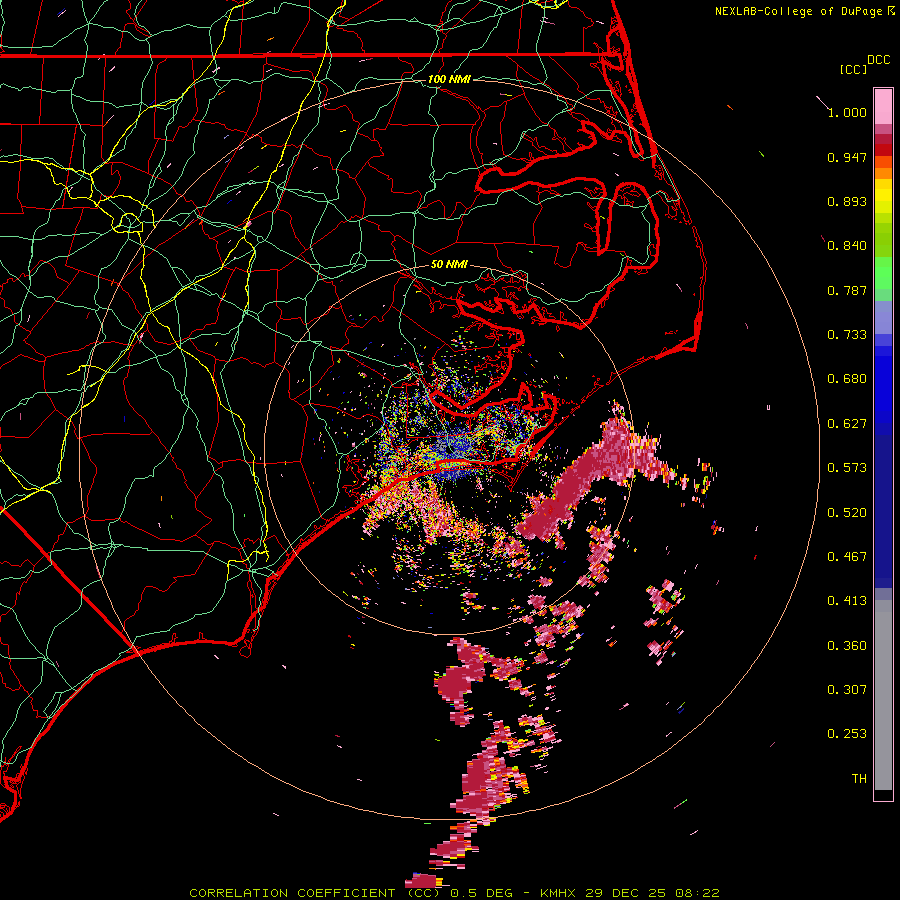Pick the light pink swatch beside 1.000
900x900 pixels.
point(883,107)
